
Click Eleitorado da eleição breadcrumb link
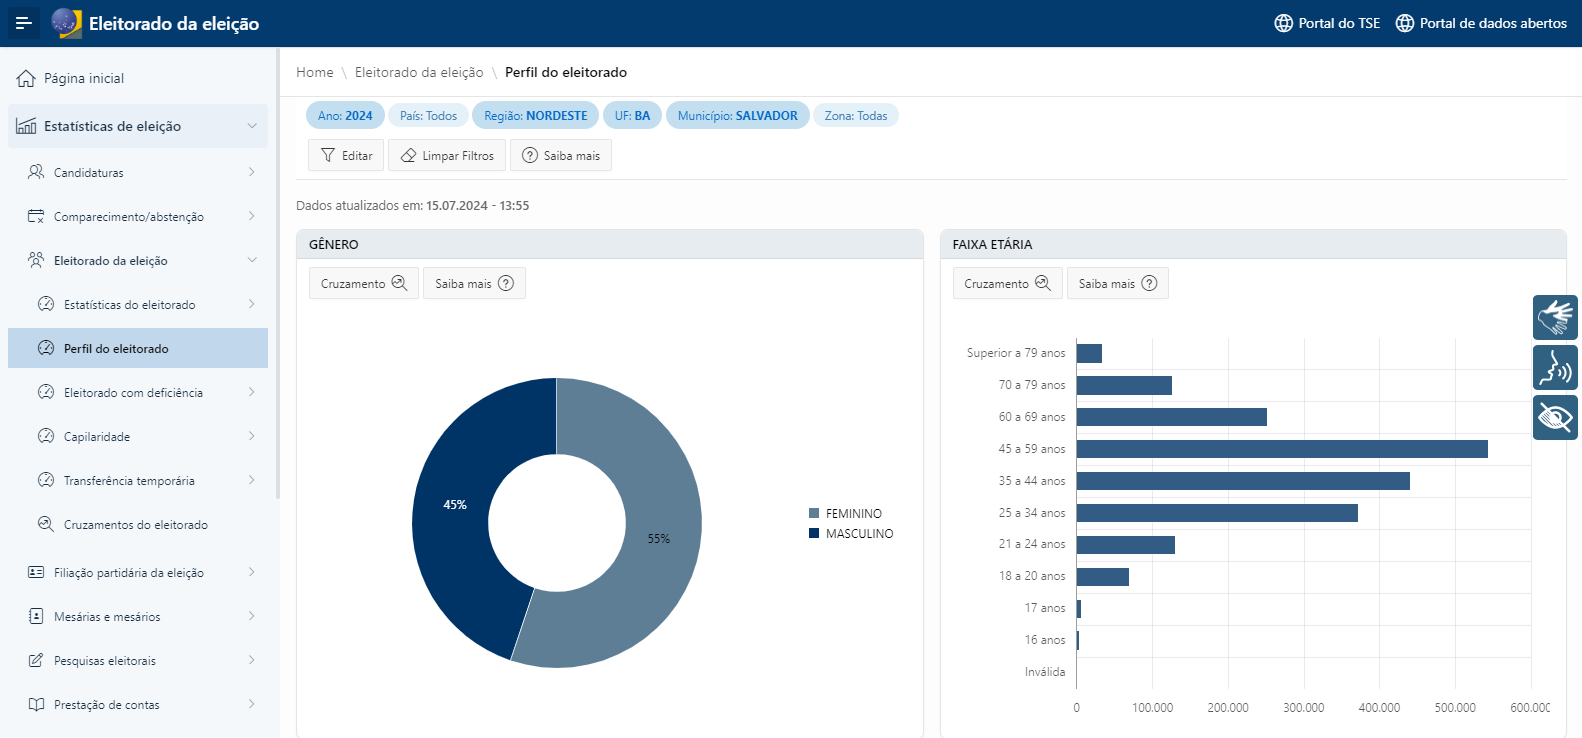pos(419,72)
